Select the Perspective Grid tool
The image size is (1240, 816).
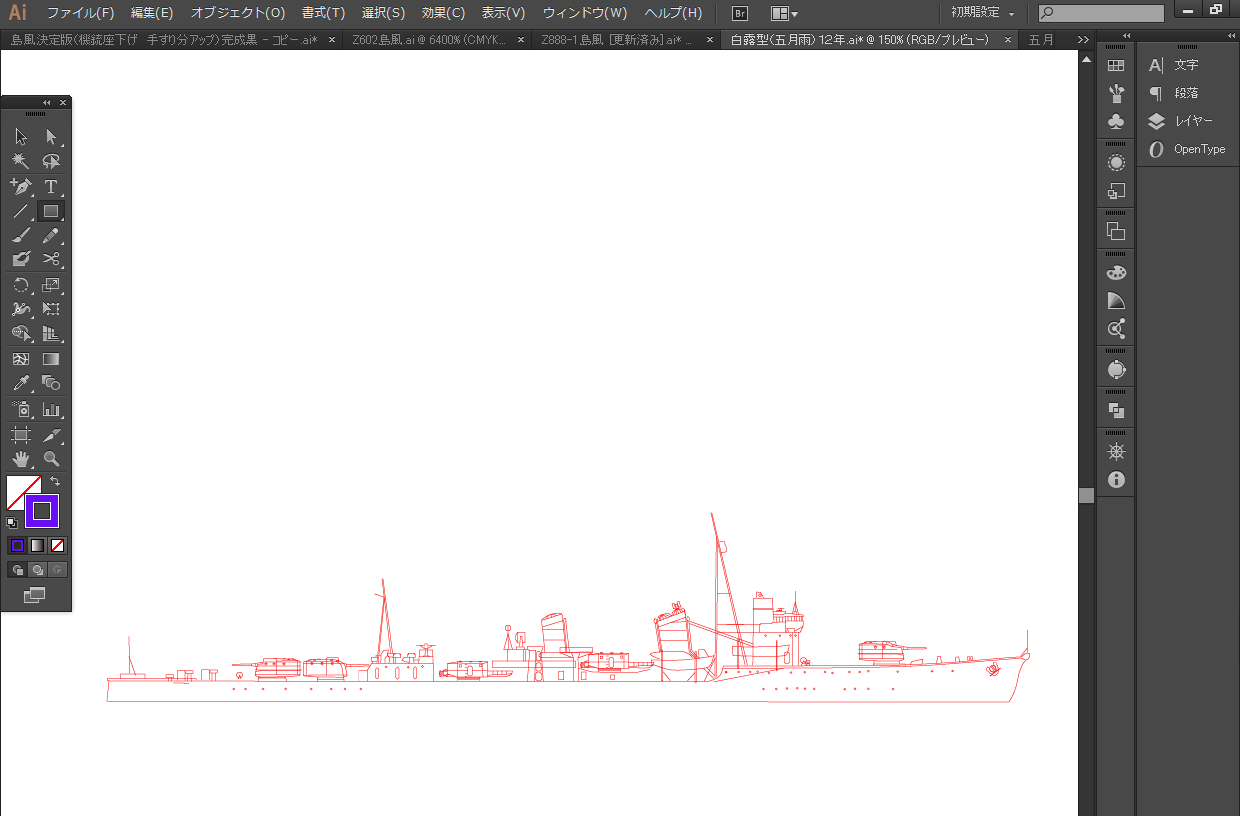tap(51, 333)
